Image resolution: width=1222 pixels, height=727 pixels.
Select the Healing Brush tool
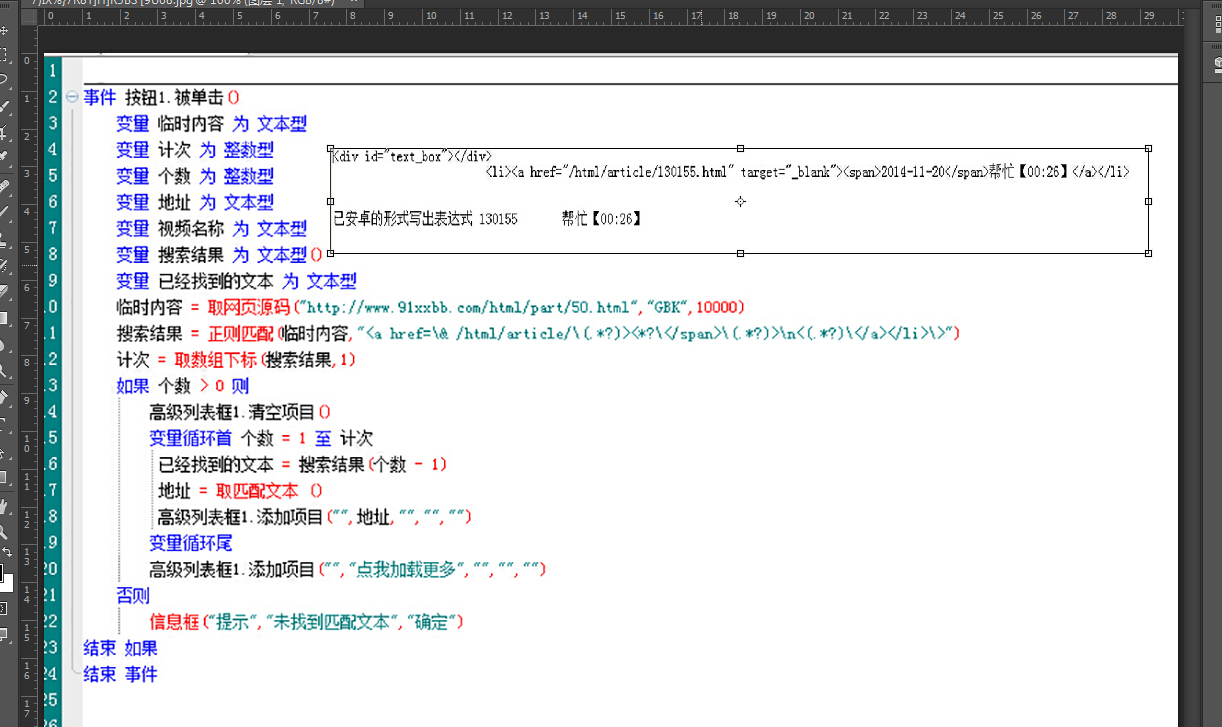pos(4,187)
